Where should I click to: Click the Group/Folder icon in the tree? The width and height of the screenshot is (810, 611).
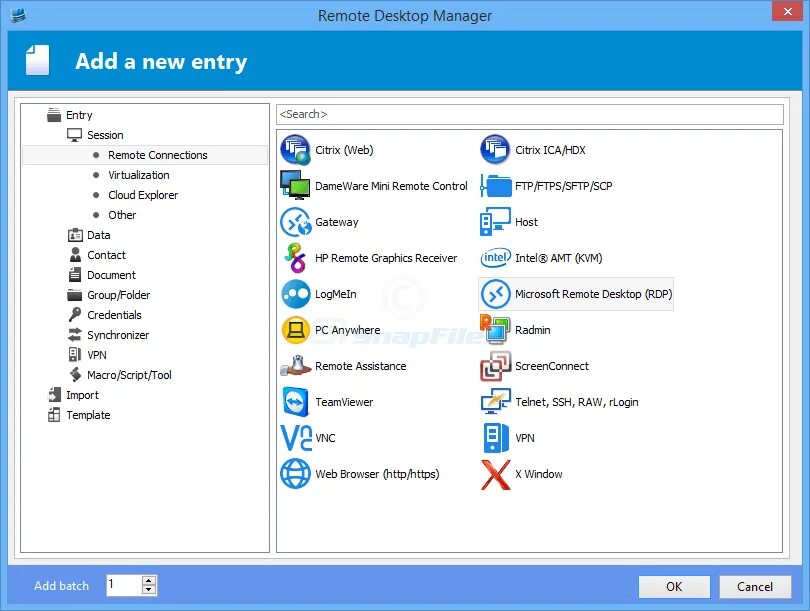75,295
